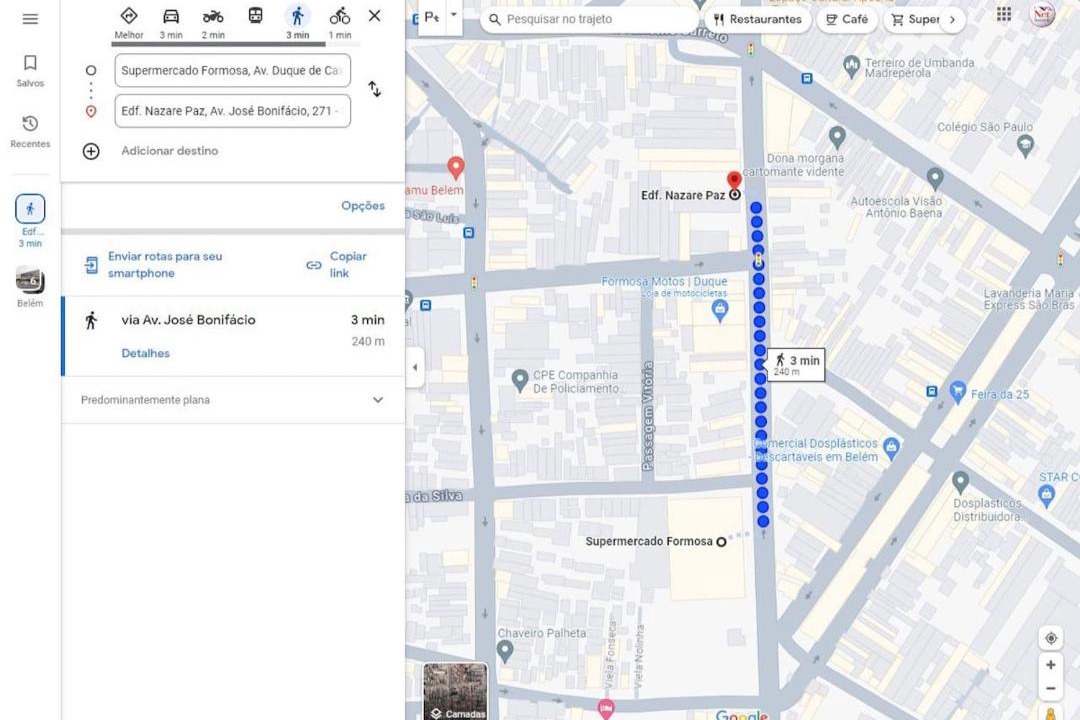Select route via Av. José Bonifácio
1080x720 pixels.
click(233, 336)
